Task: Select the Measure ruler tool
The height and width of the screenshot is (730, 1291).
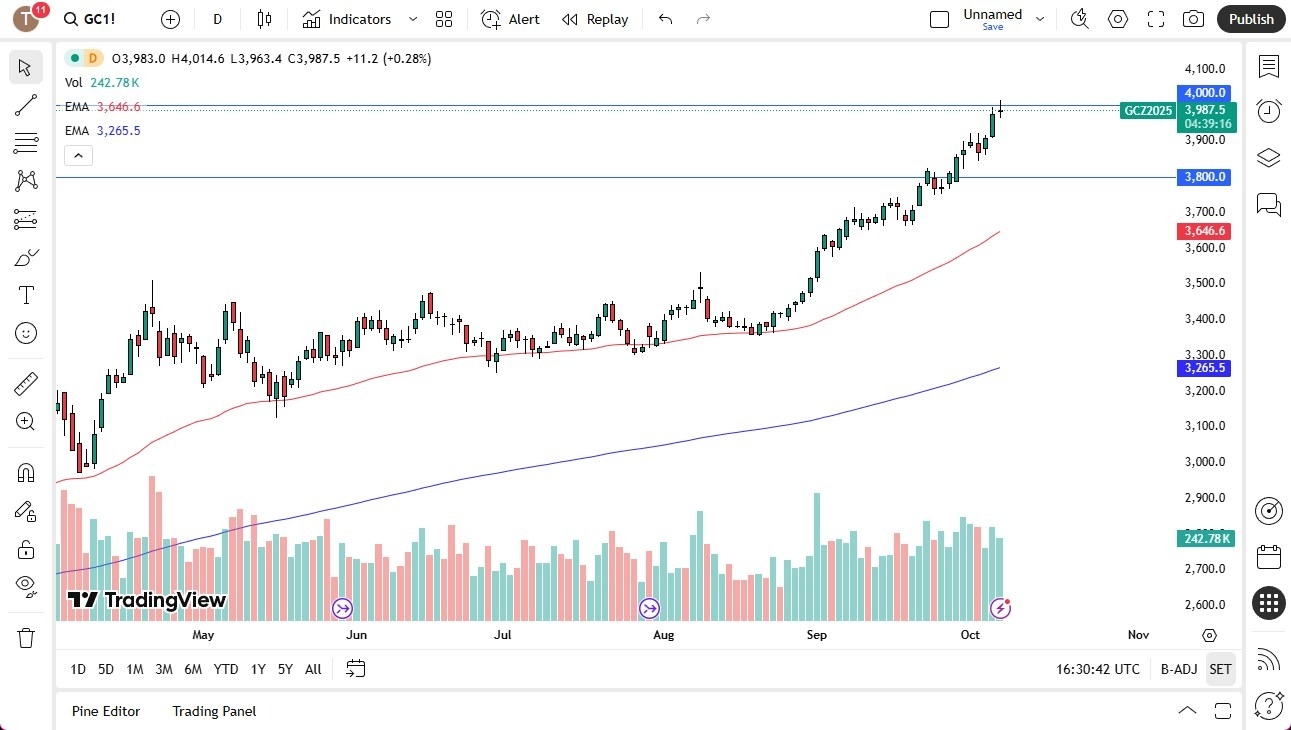Action: [x=25, y=383]
